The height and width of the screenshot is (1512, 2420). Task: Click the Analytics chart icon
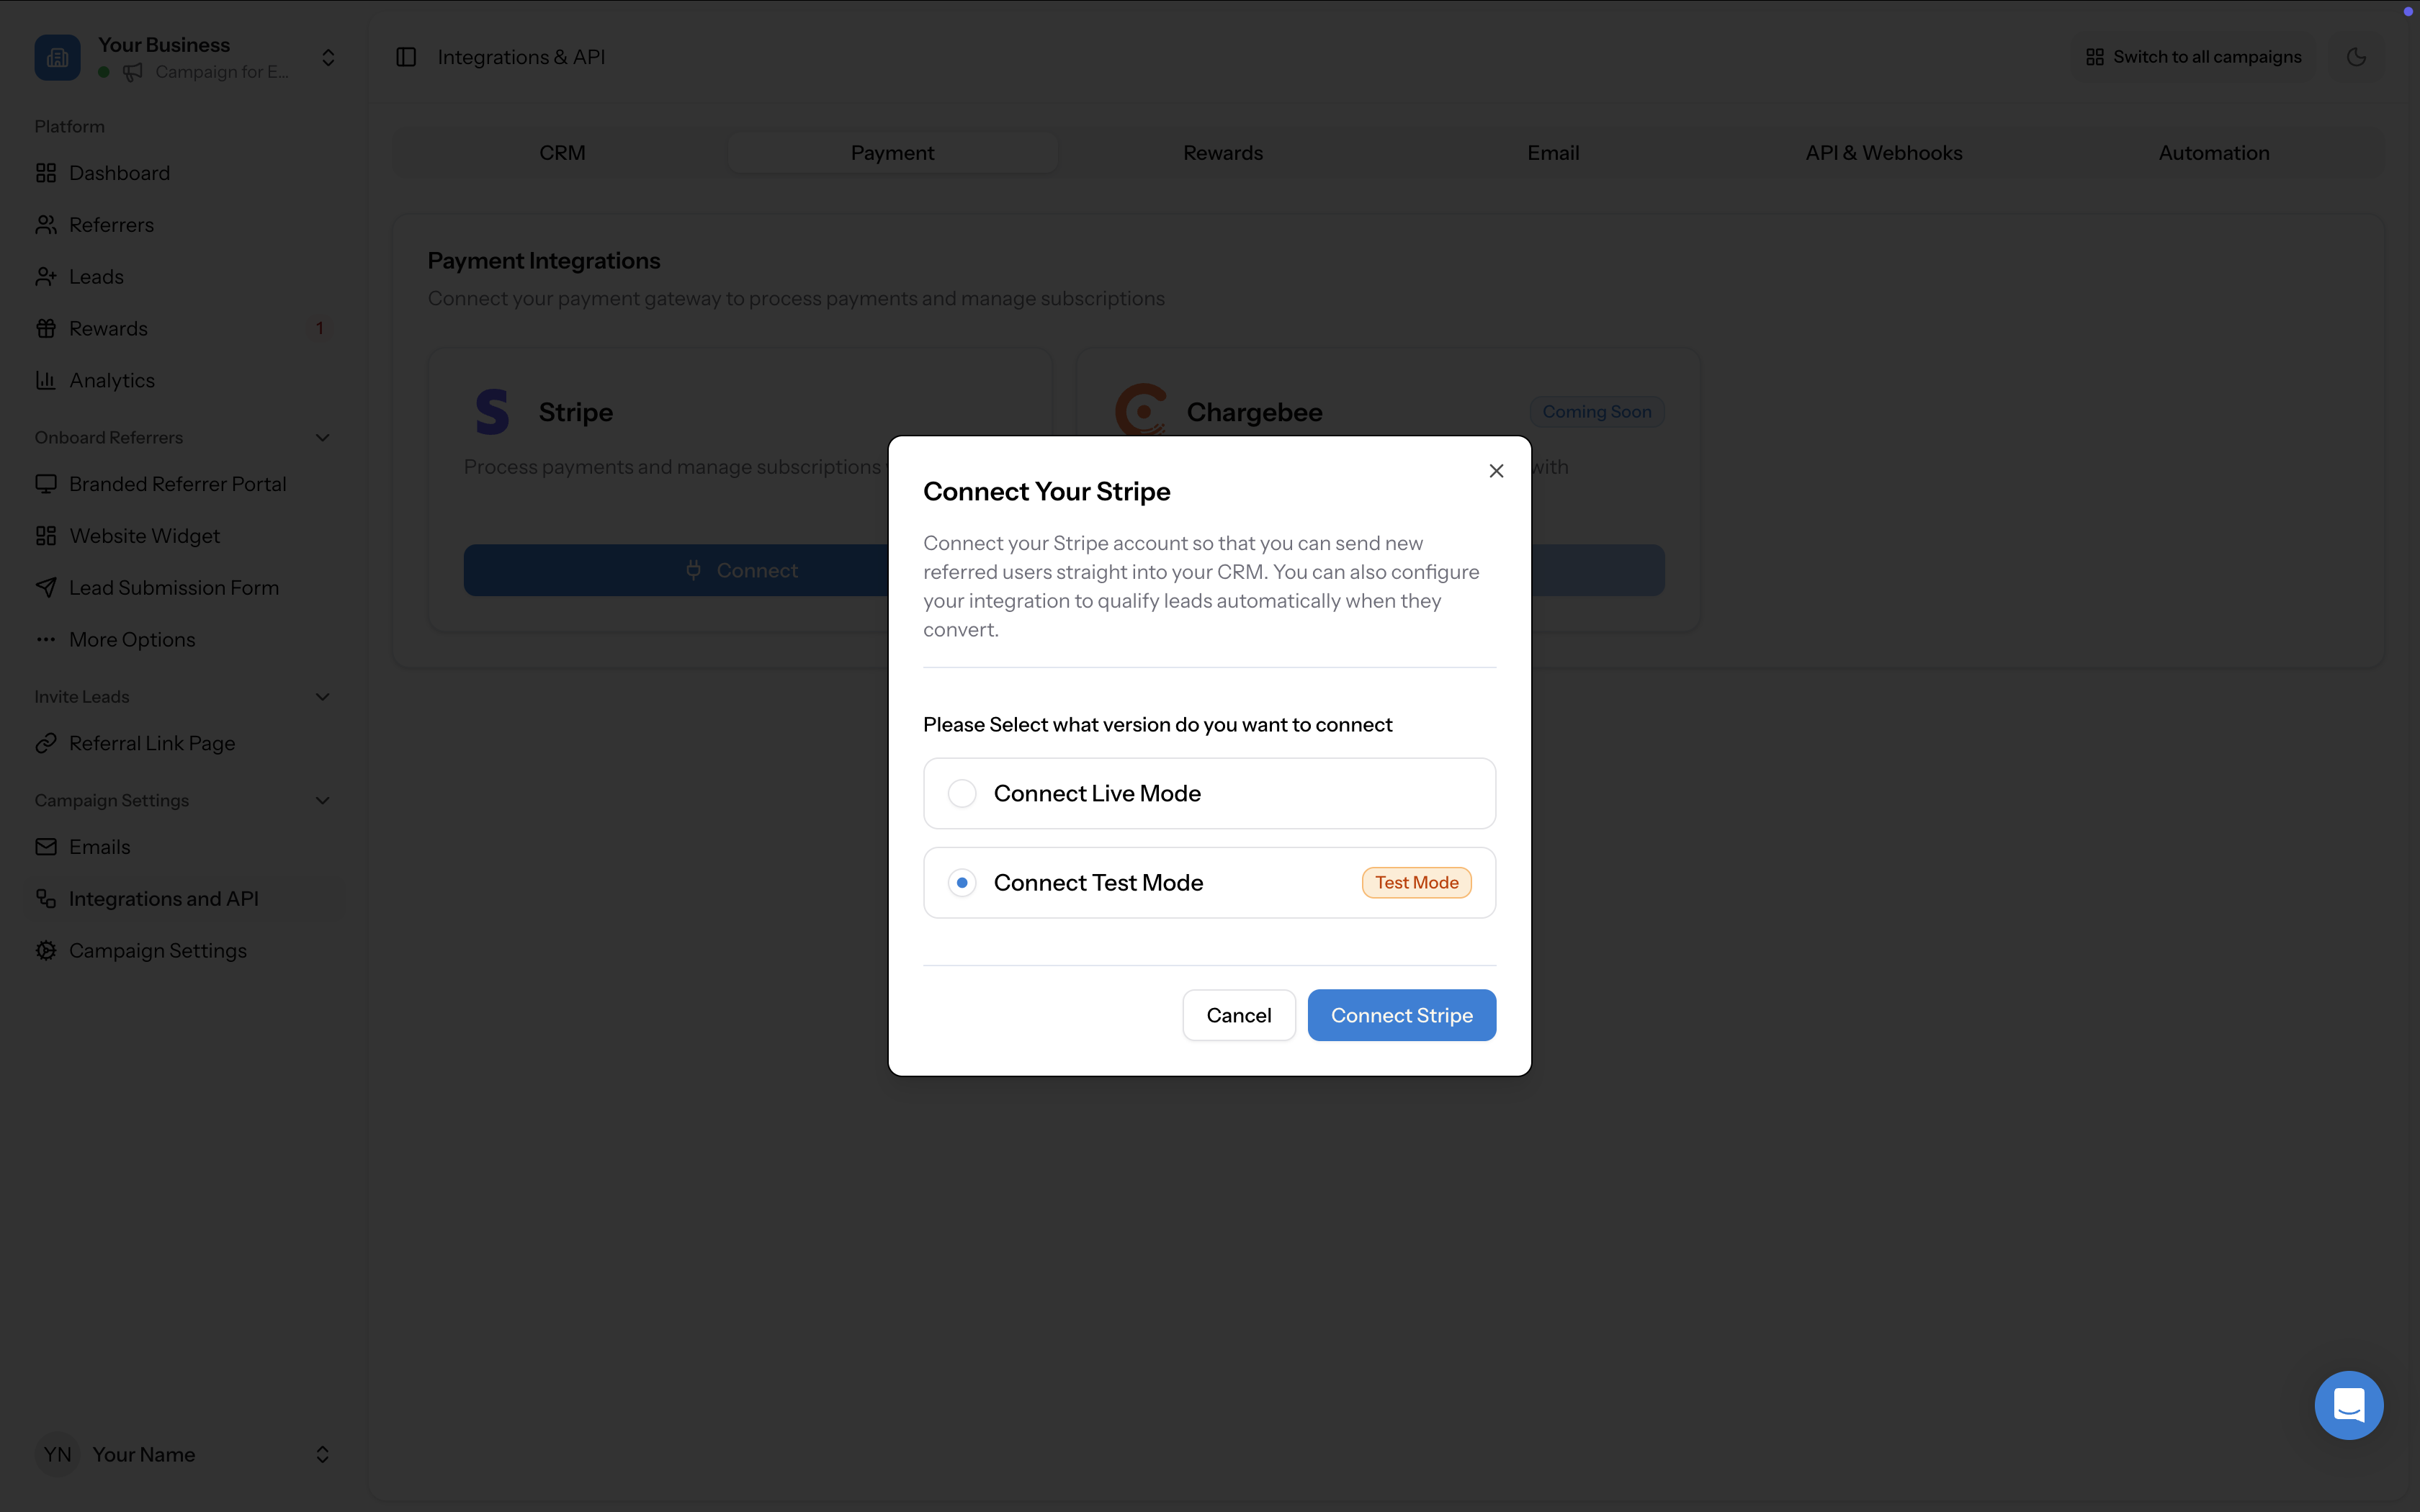click(46, 380)
